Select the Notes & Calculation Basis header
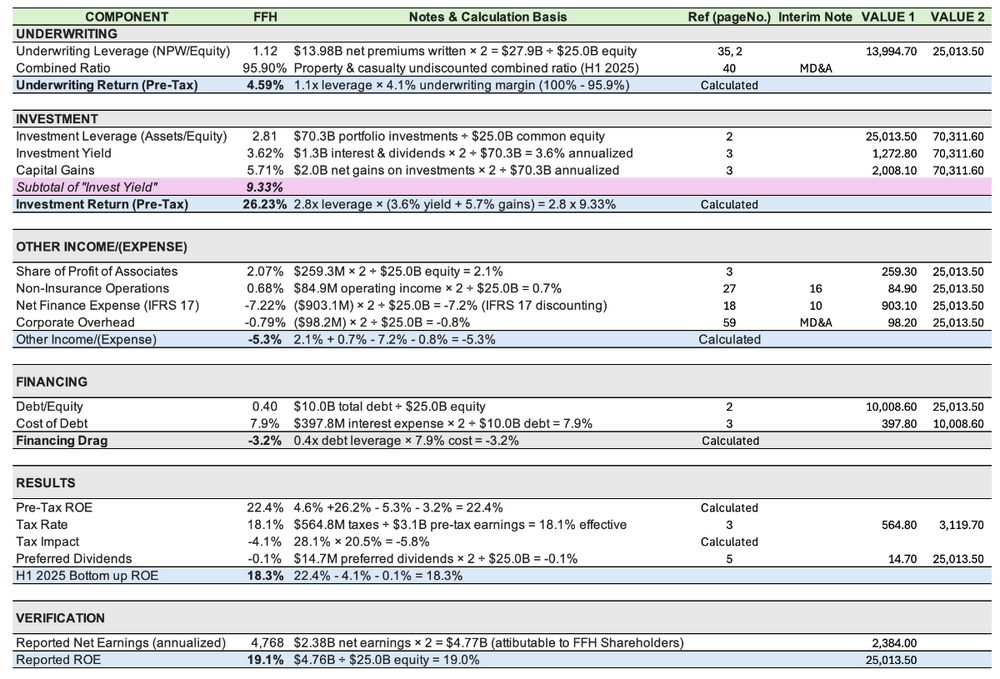 [x=488, y=17]
